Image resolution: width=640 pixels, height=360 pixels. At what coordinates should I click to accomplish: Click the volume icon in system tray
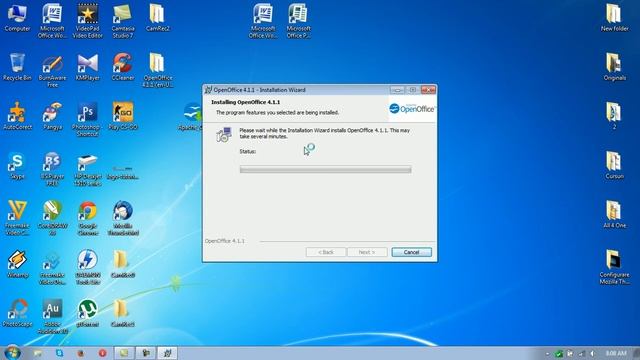592,353
